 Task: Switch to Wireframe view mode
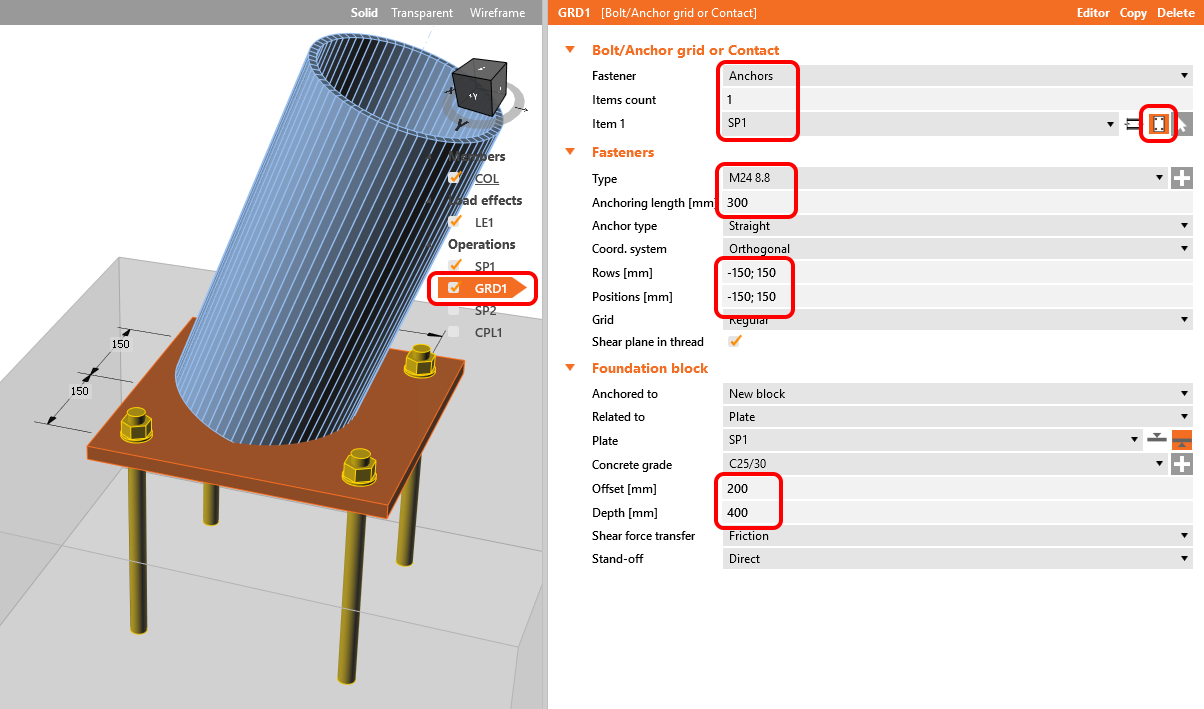(497, 13)
